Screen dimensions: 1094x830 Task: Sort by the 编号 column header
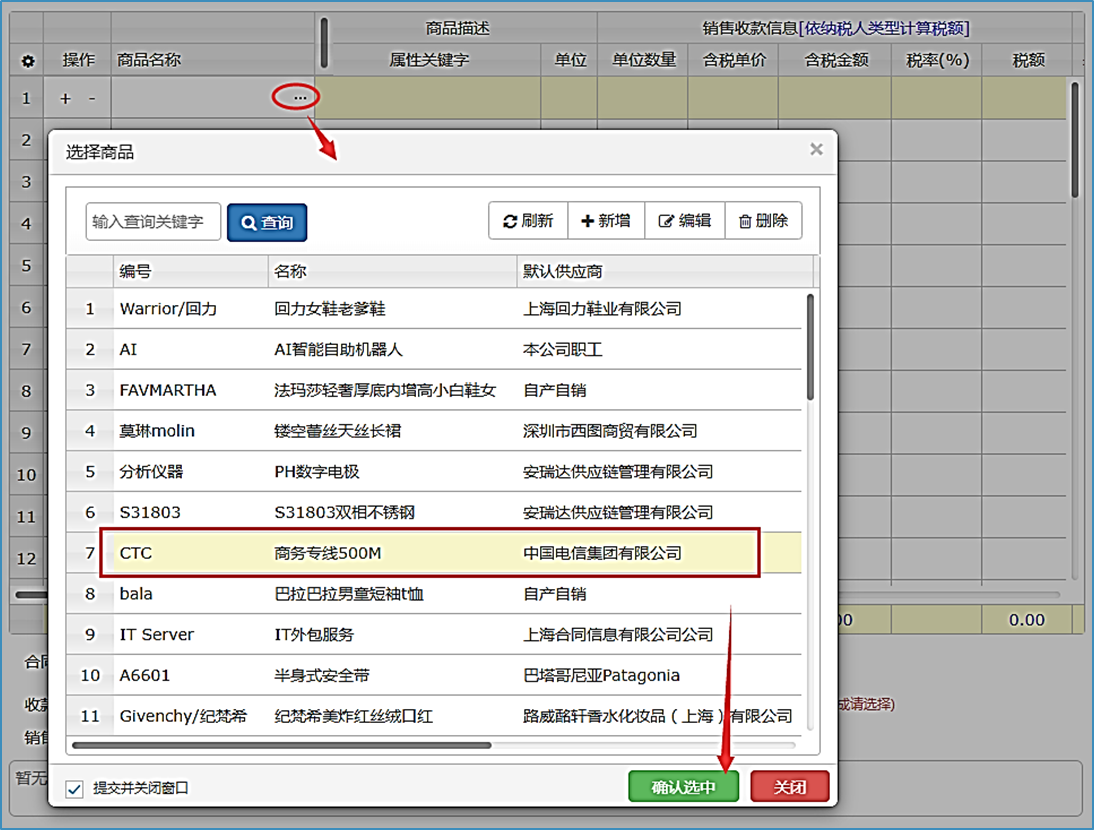click(x=190, y=271)
